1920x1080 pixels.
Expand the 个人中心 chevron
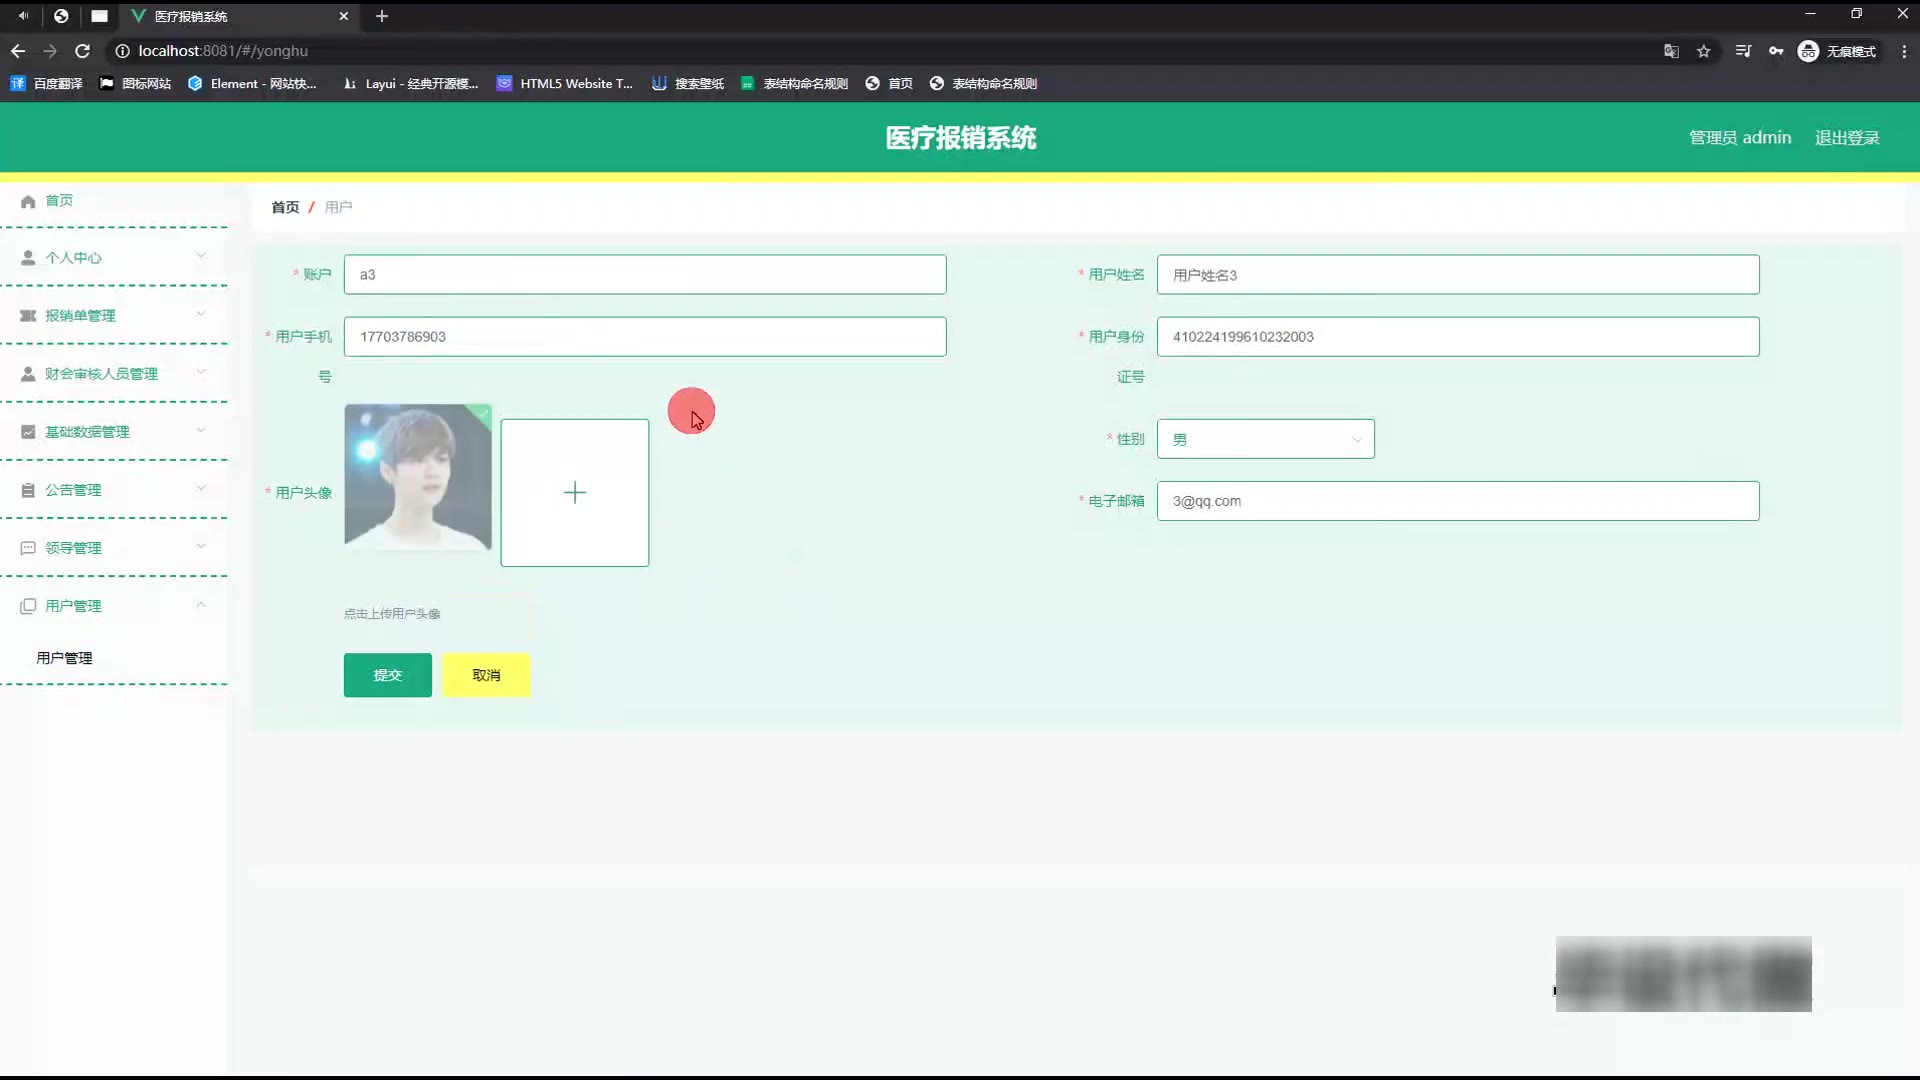201,257
